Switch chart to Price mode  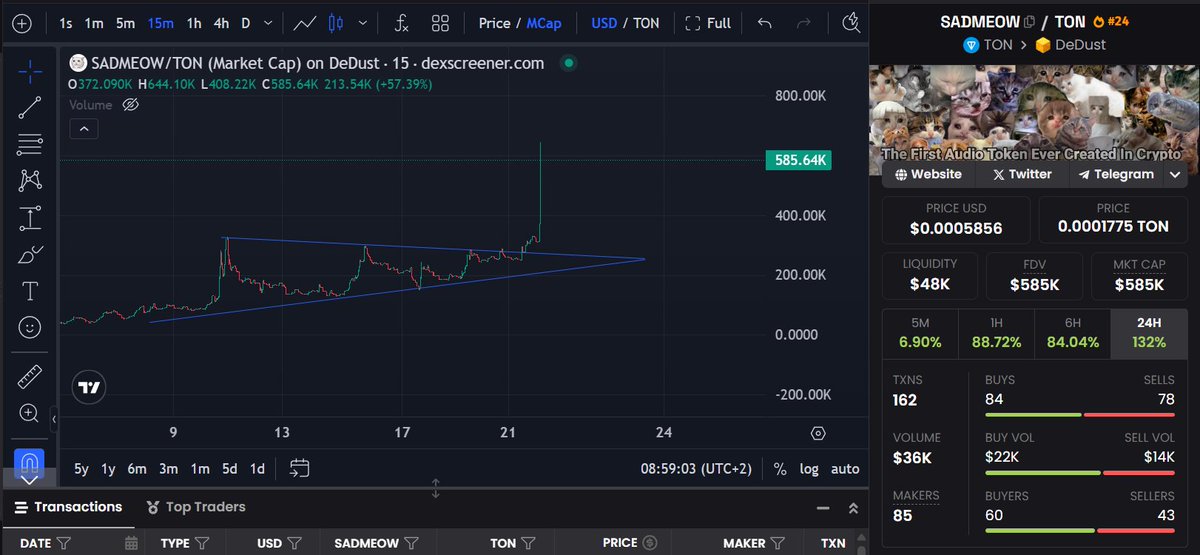[494, 23]
